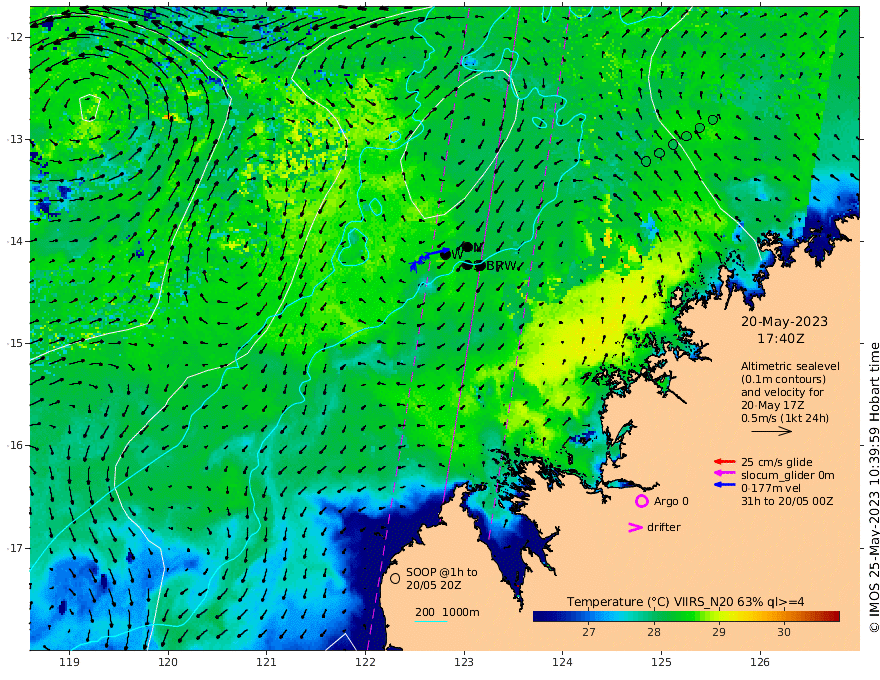This screenshot has width=880, height=680.
Task: Select the 30 tick on temperature colorbar
Action: 784,632
